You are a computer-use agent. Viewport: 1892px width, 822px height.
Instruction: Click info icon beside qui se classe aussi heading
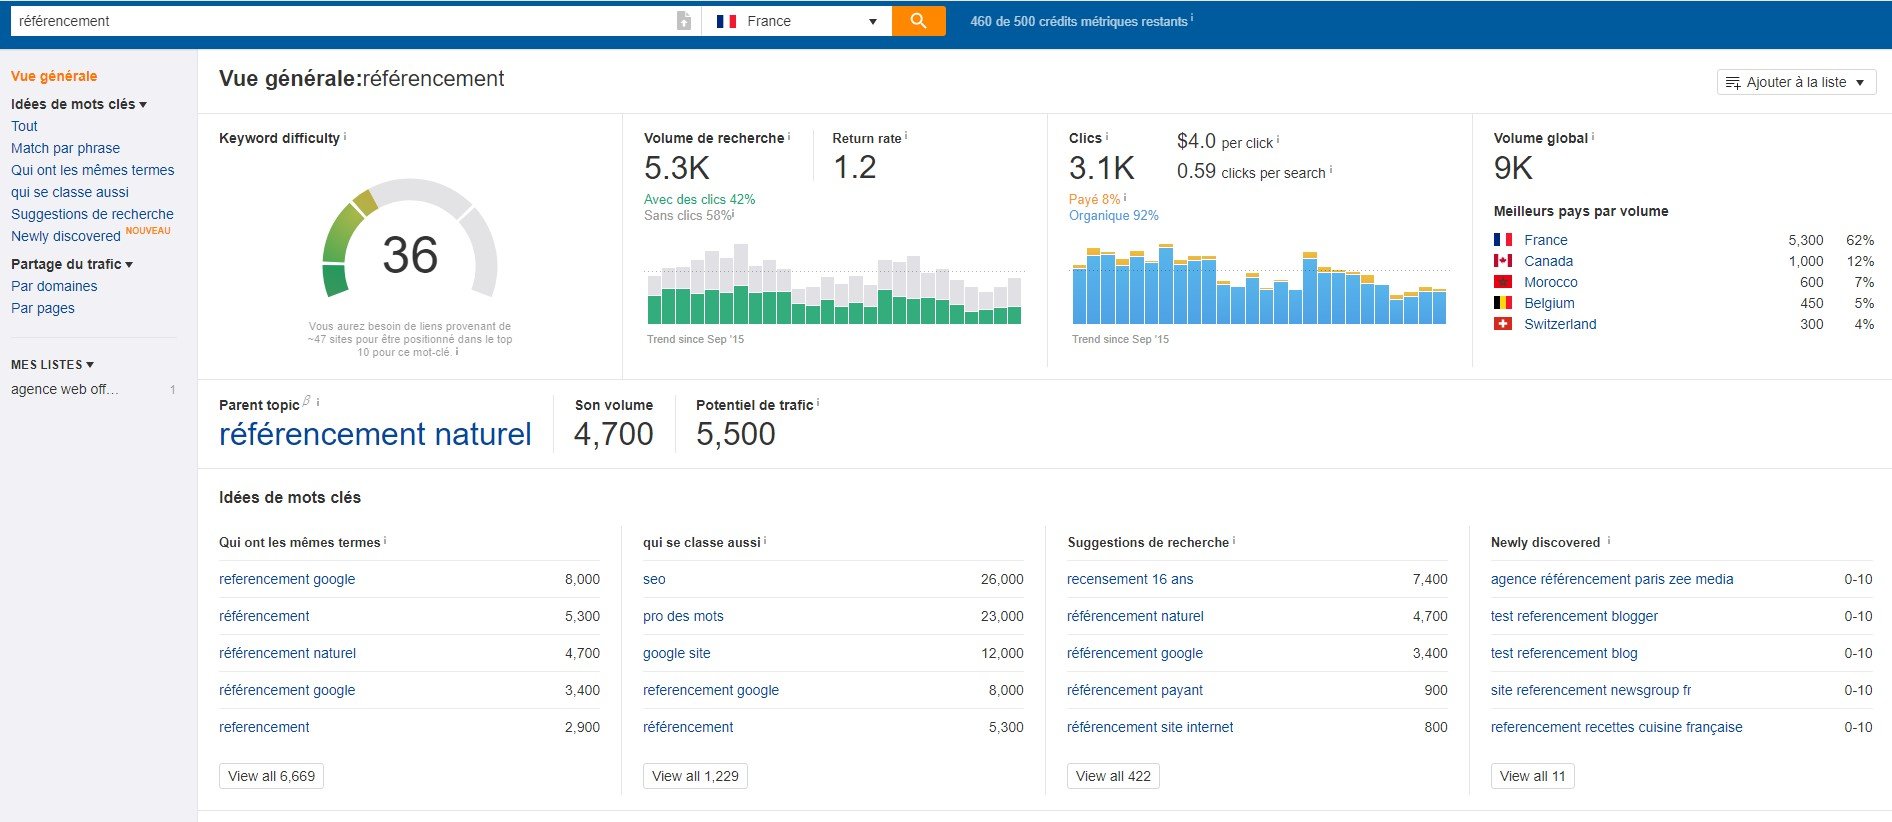coord(766,540)
